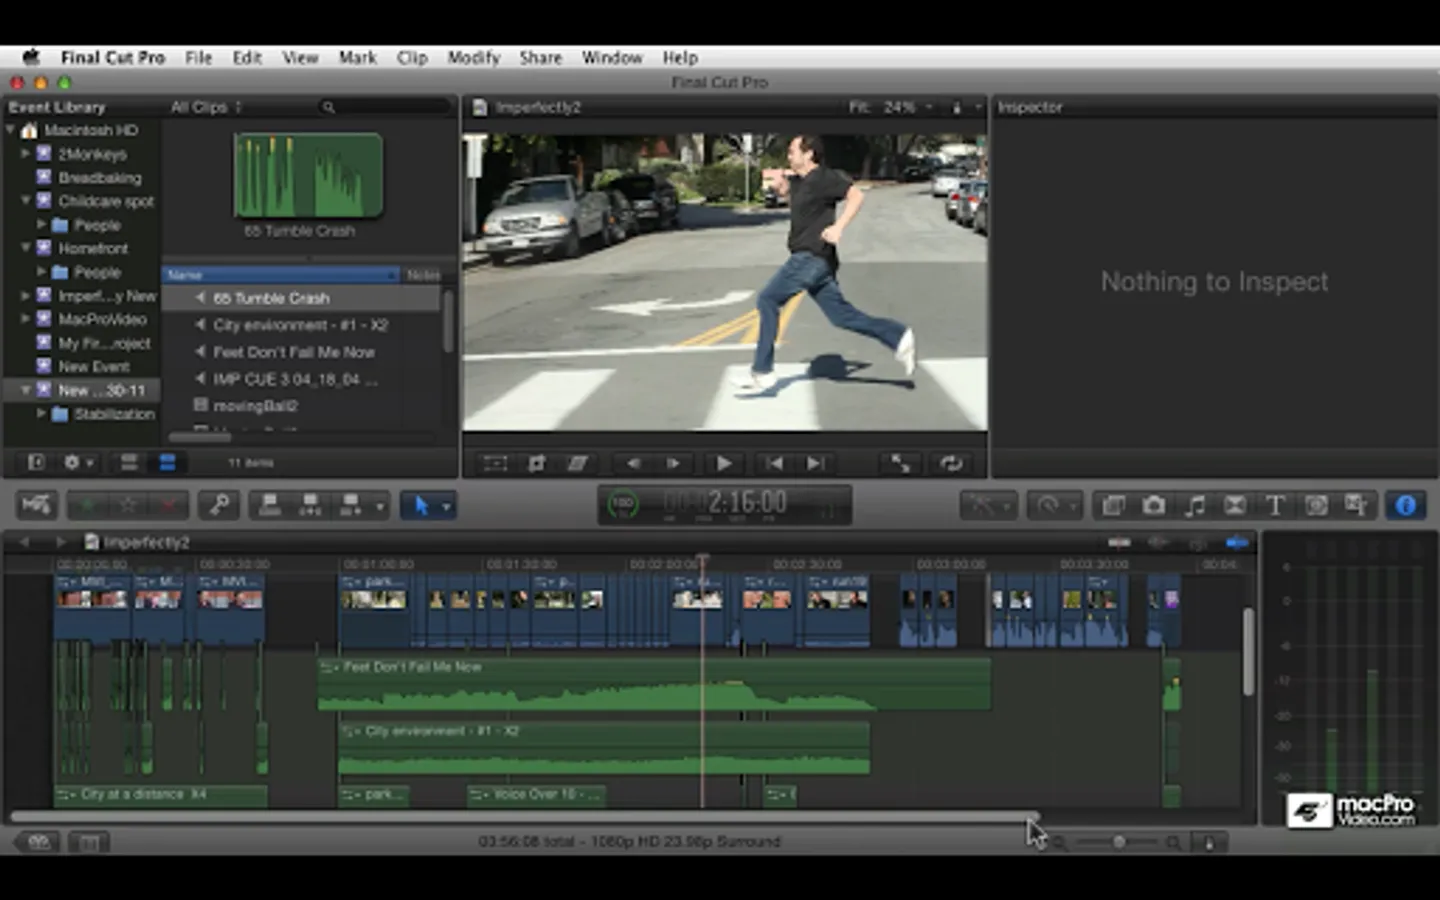Open the Share menu
The image size is (1440, 900).
[x=540, y=58]
